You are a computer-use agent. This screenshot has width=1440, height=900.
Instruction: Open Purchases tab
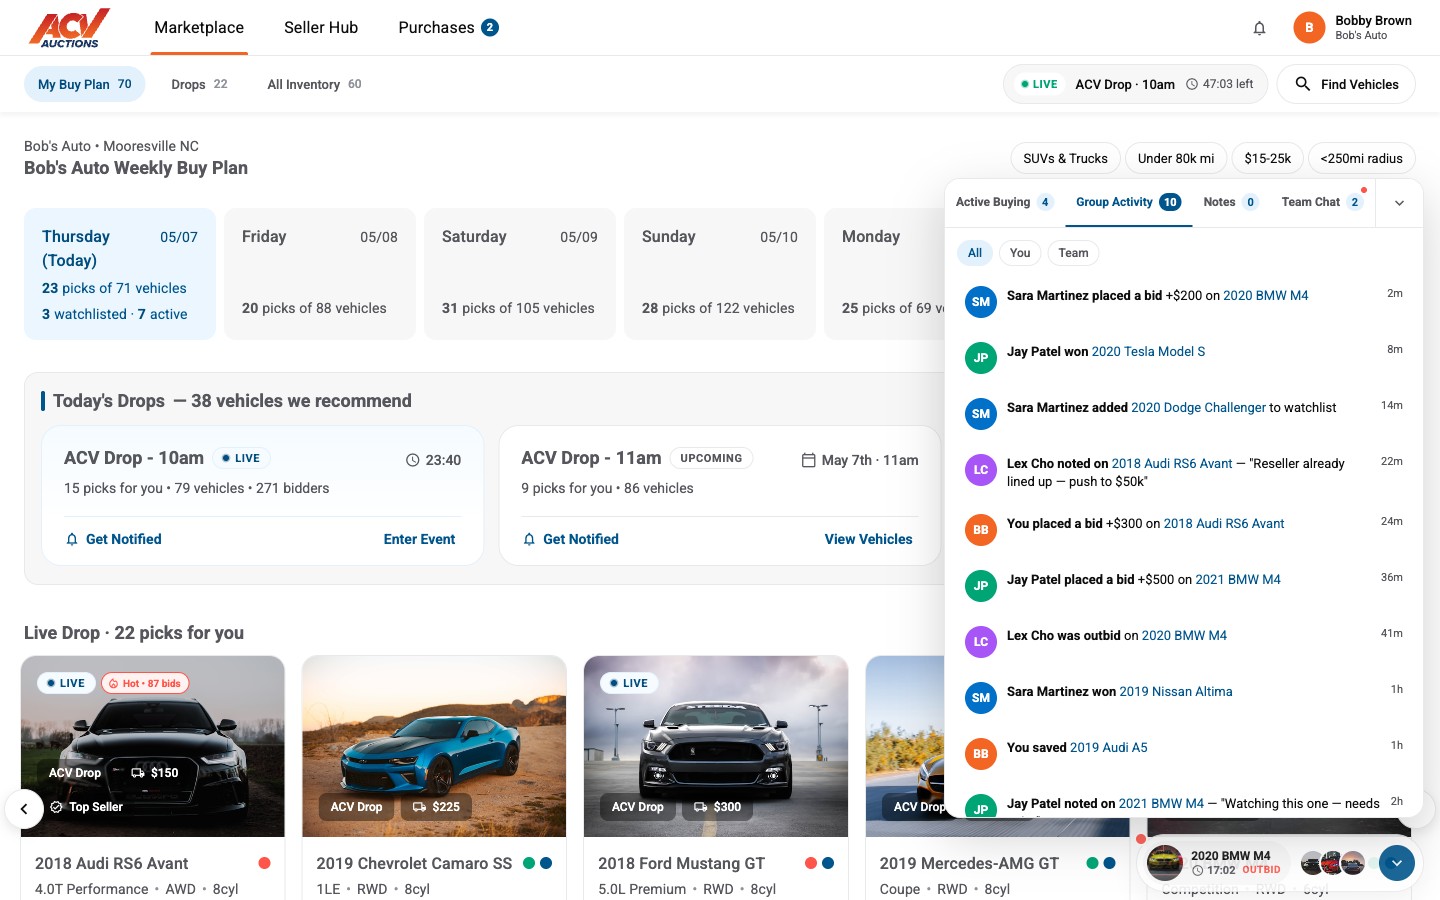(x=448, y=28)
